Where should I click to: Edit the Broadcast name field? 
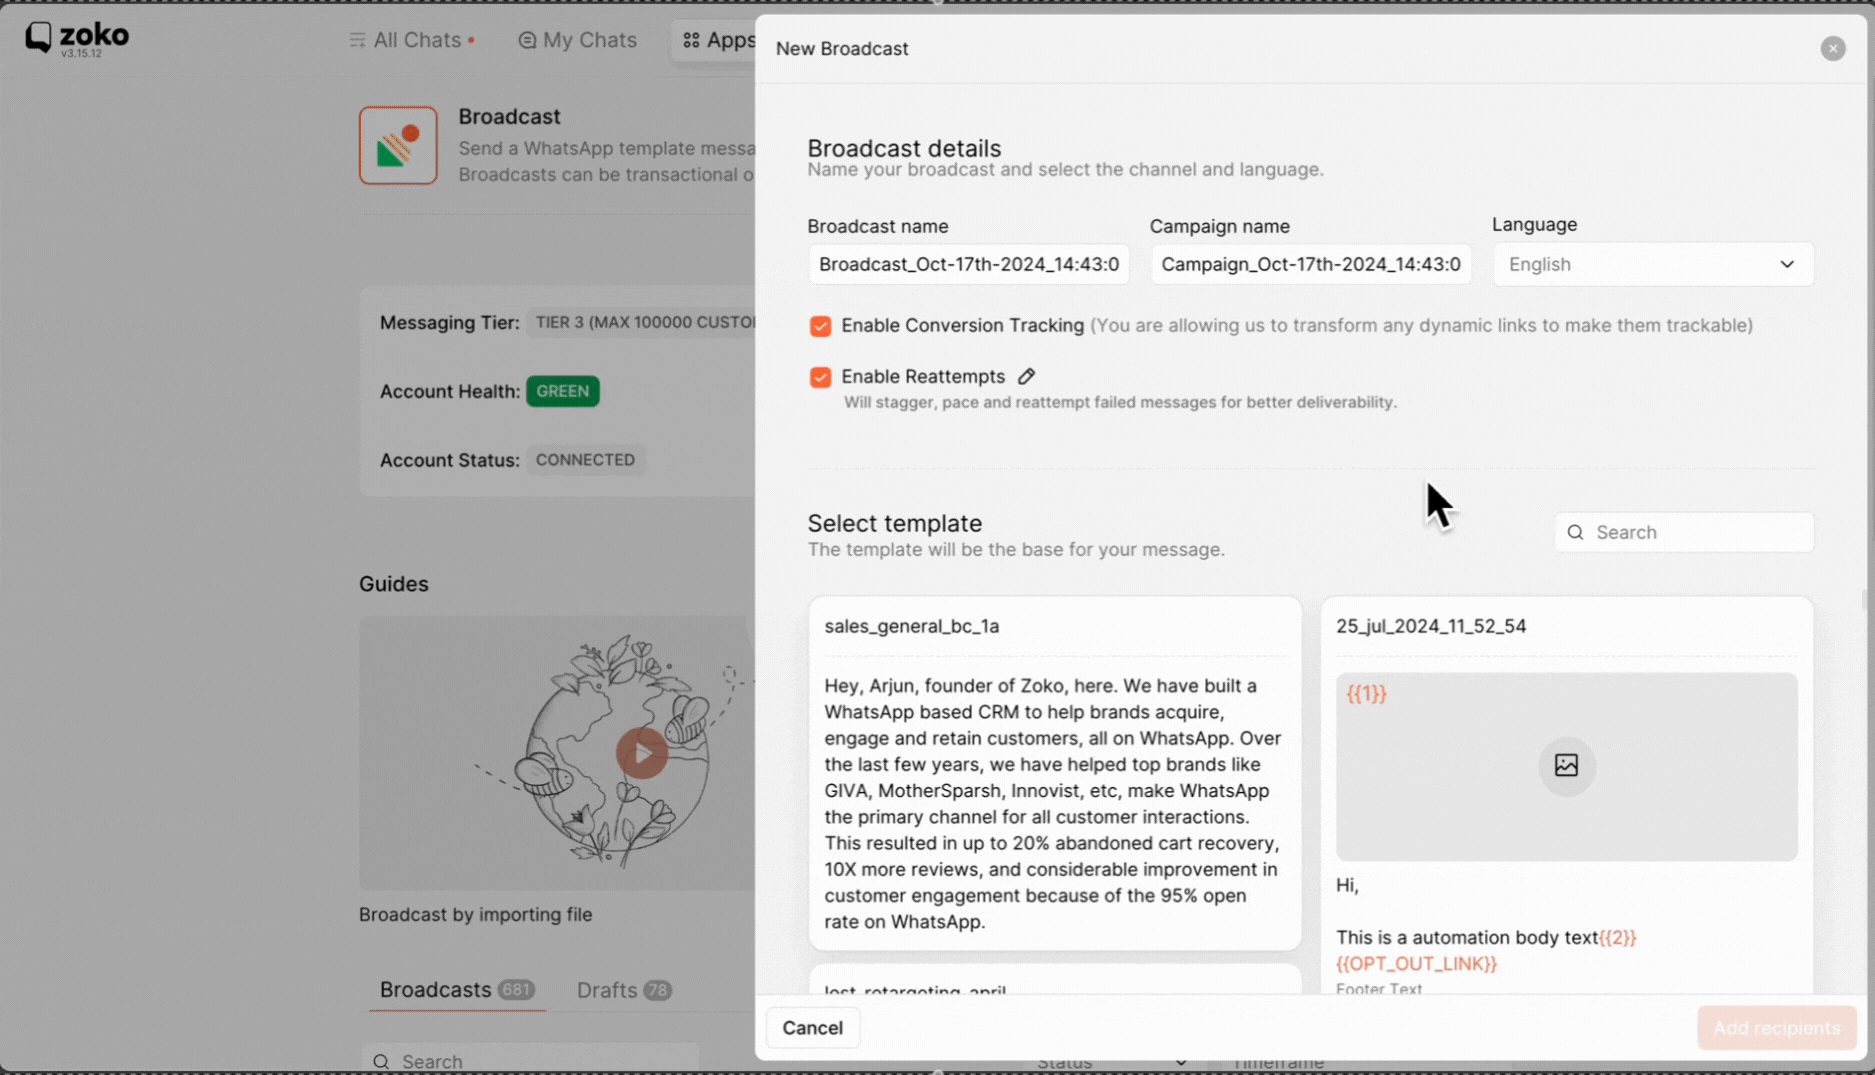(x=968, y=264)
